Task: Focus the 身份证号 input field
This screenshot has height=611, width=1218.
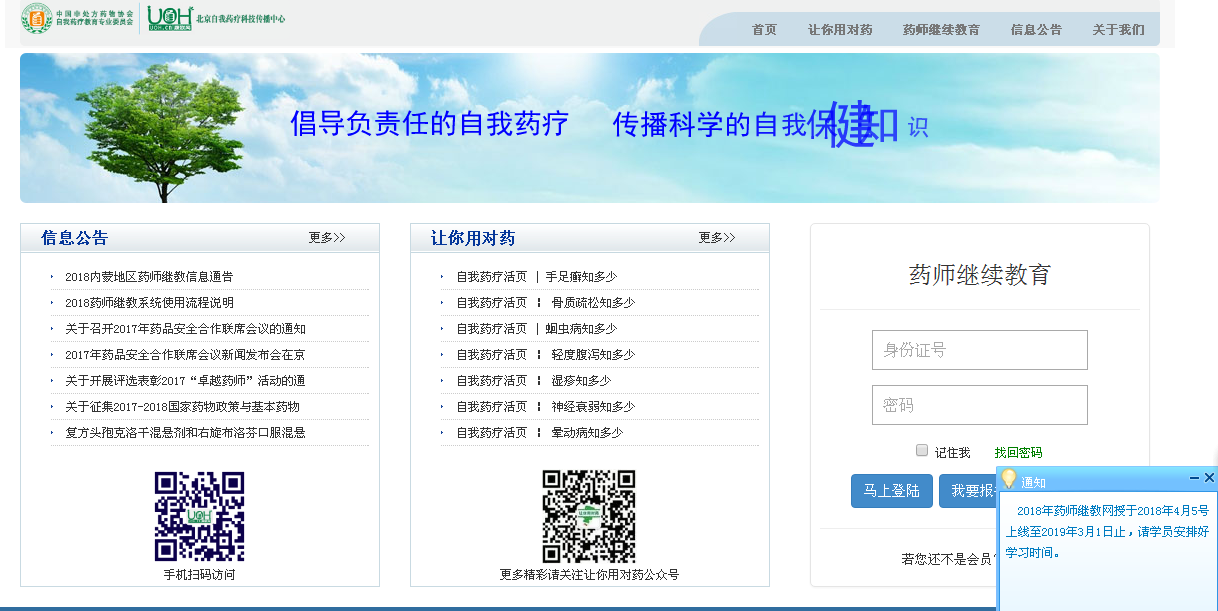Action: click(x=979, y=350)
